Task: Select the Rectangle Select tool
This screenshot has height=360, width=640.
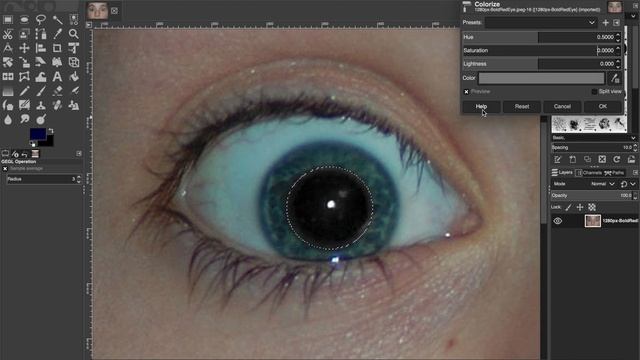Action: pyautogui.click(x=8, y=20)
